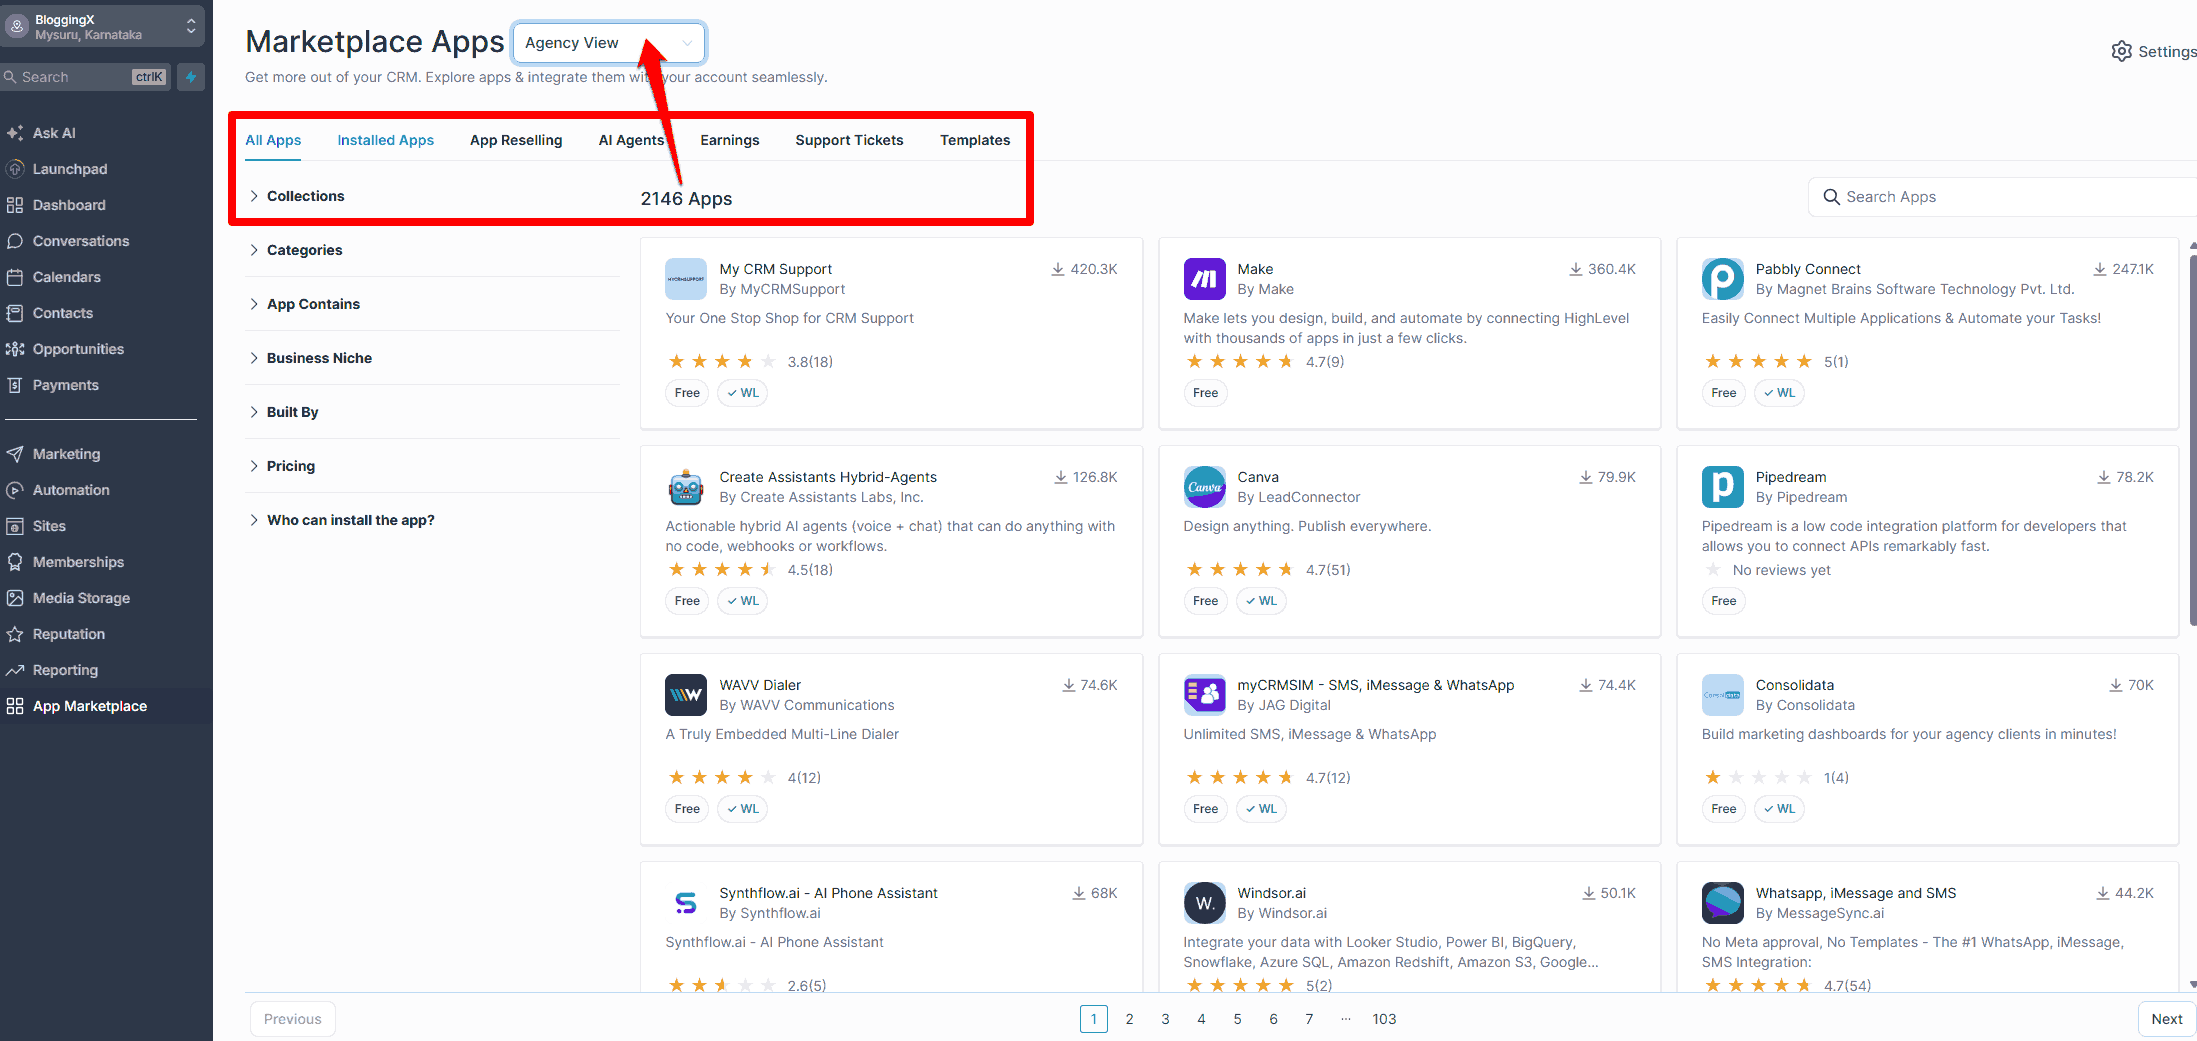2197x1041 pixels.
Task: Click the Make app logo
Action: tap(1204, 279)
